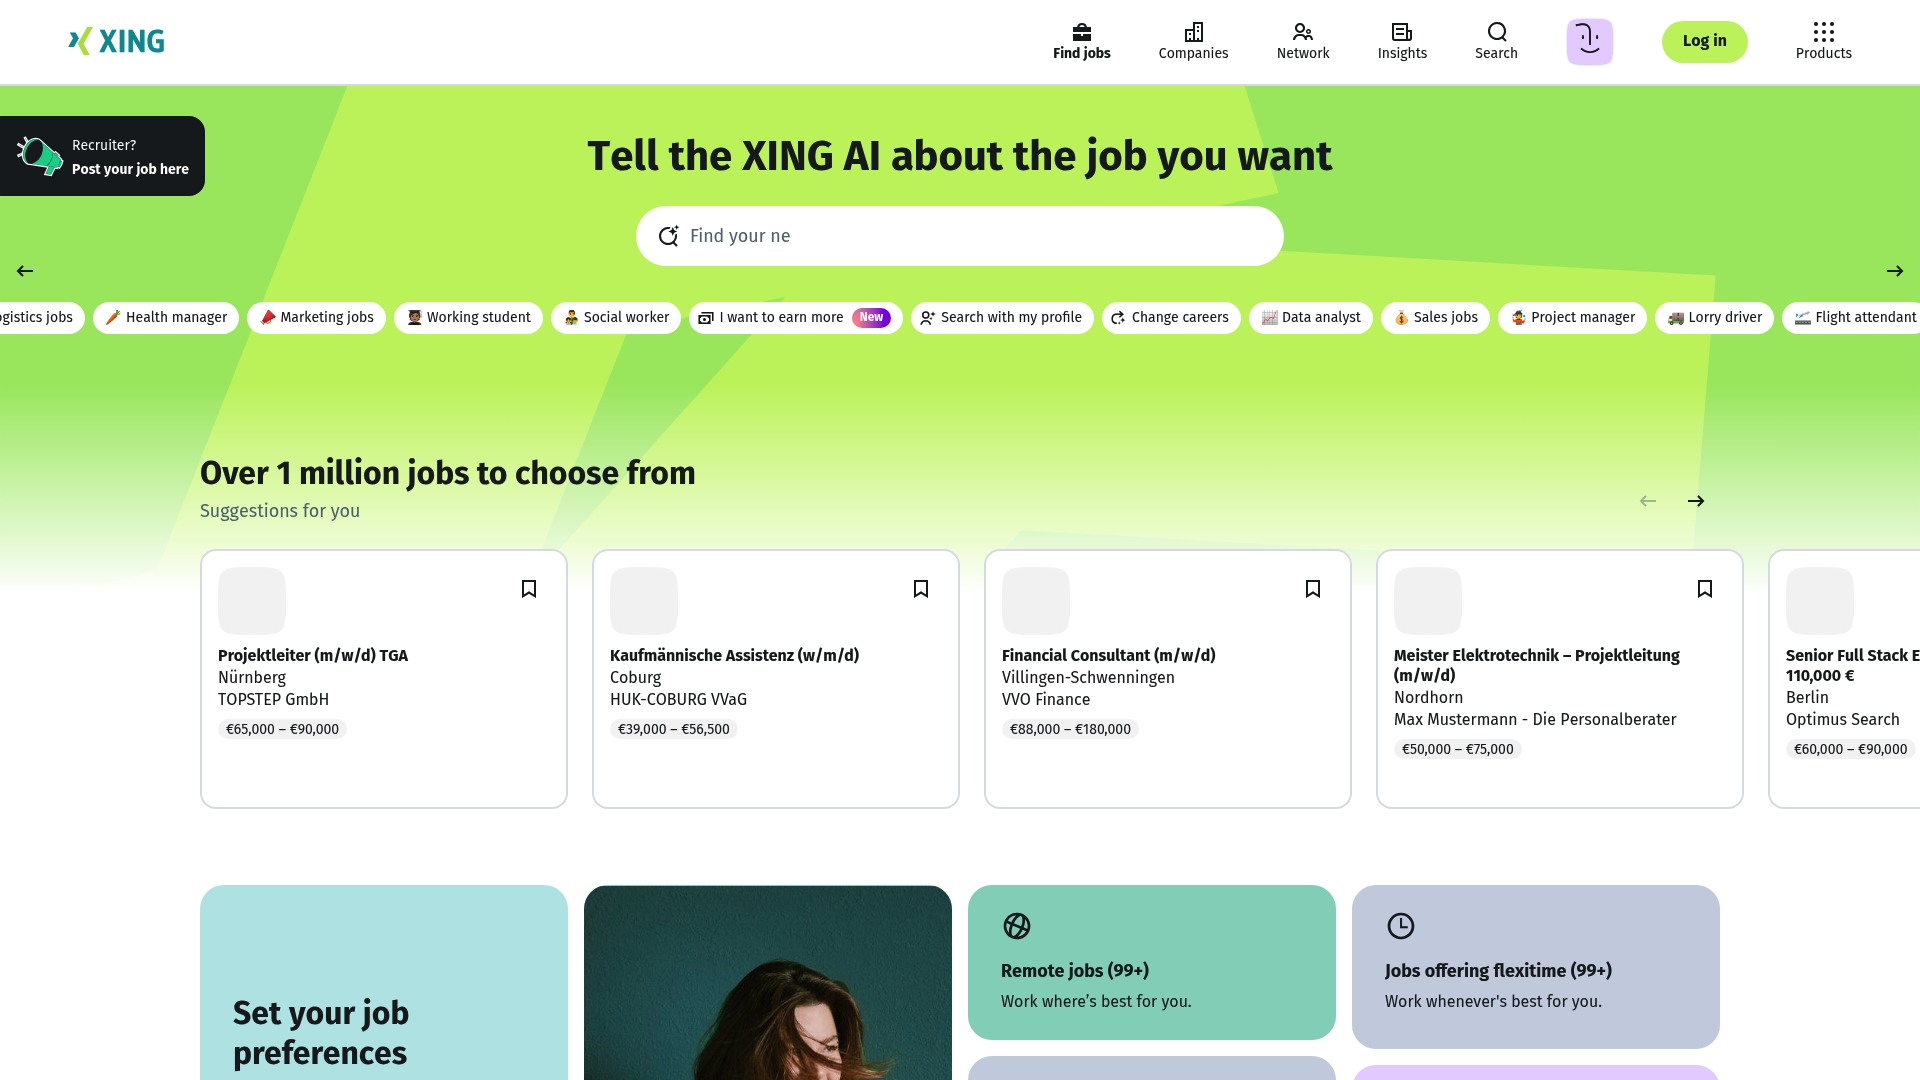Select the Search with my profile chip

tap(1002, 318)
